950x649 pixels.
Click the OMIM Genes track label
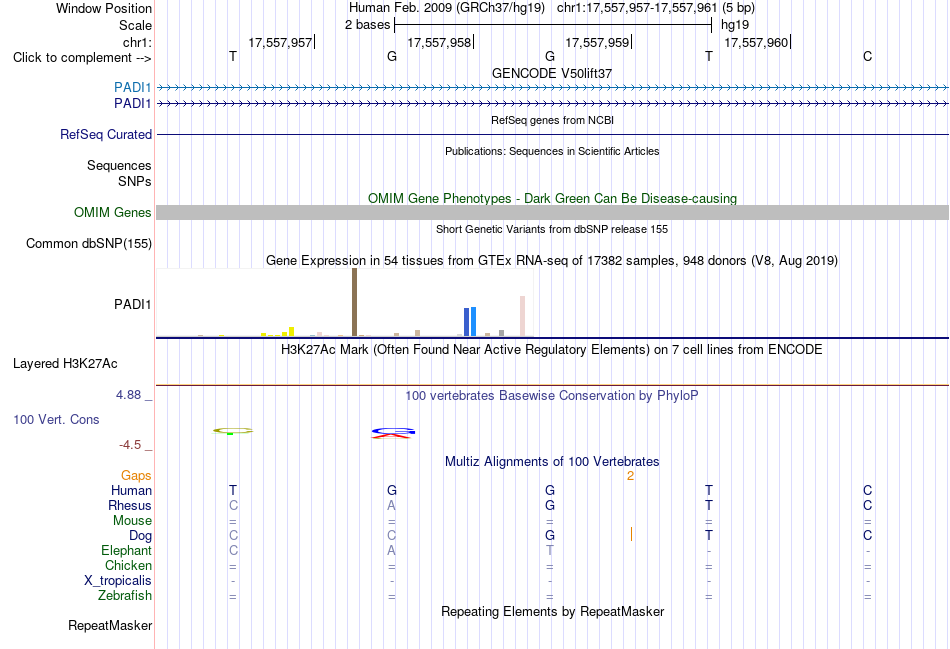click(112, 213)
